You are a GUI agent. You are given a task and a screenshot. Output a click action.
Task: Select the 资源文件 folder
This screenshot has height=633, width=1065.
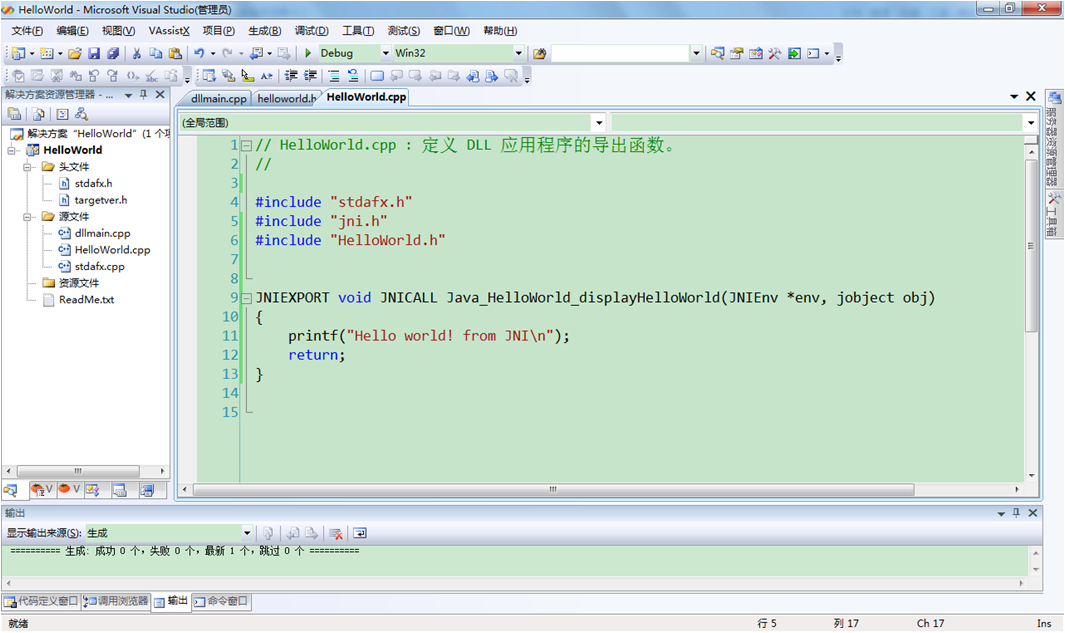[78, 283]
